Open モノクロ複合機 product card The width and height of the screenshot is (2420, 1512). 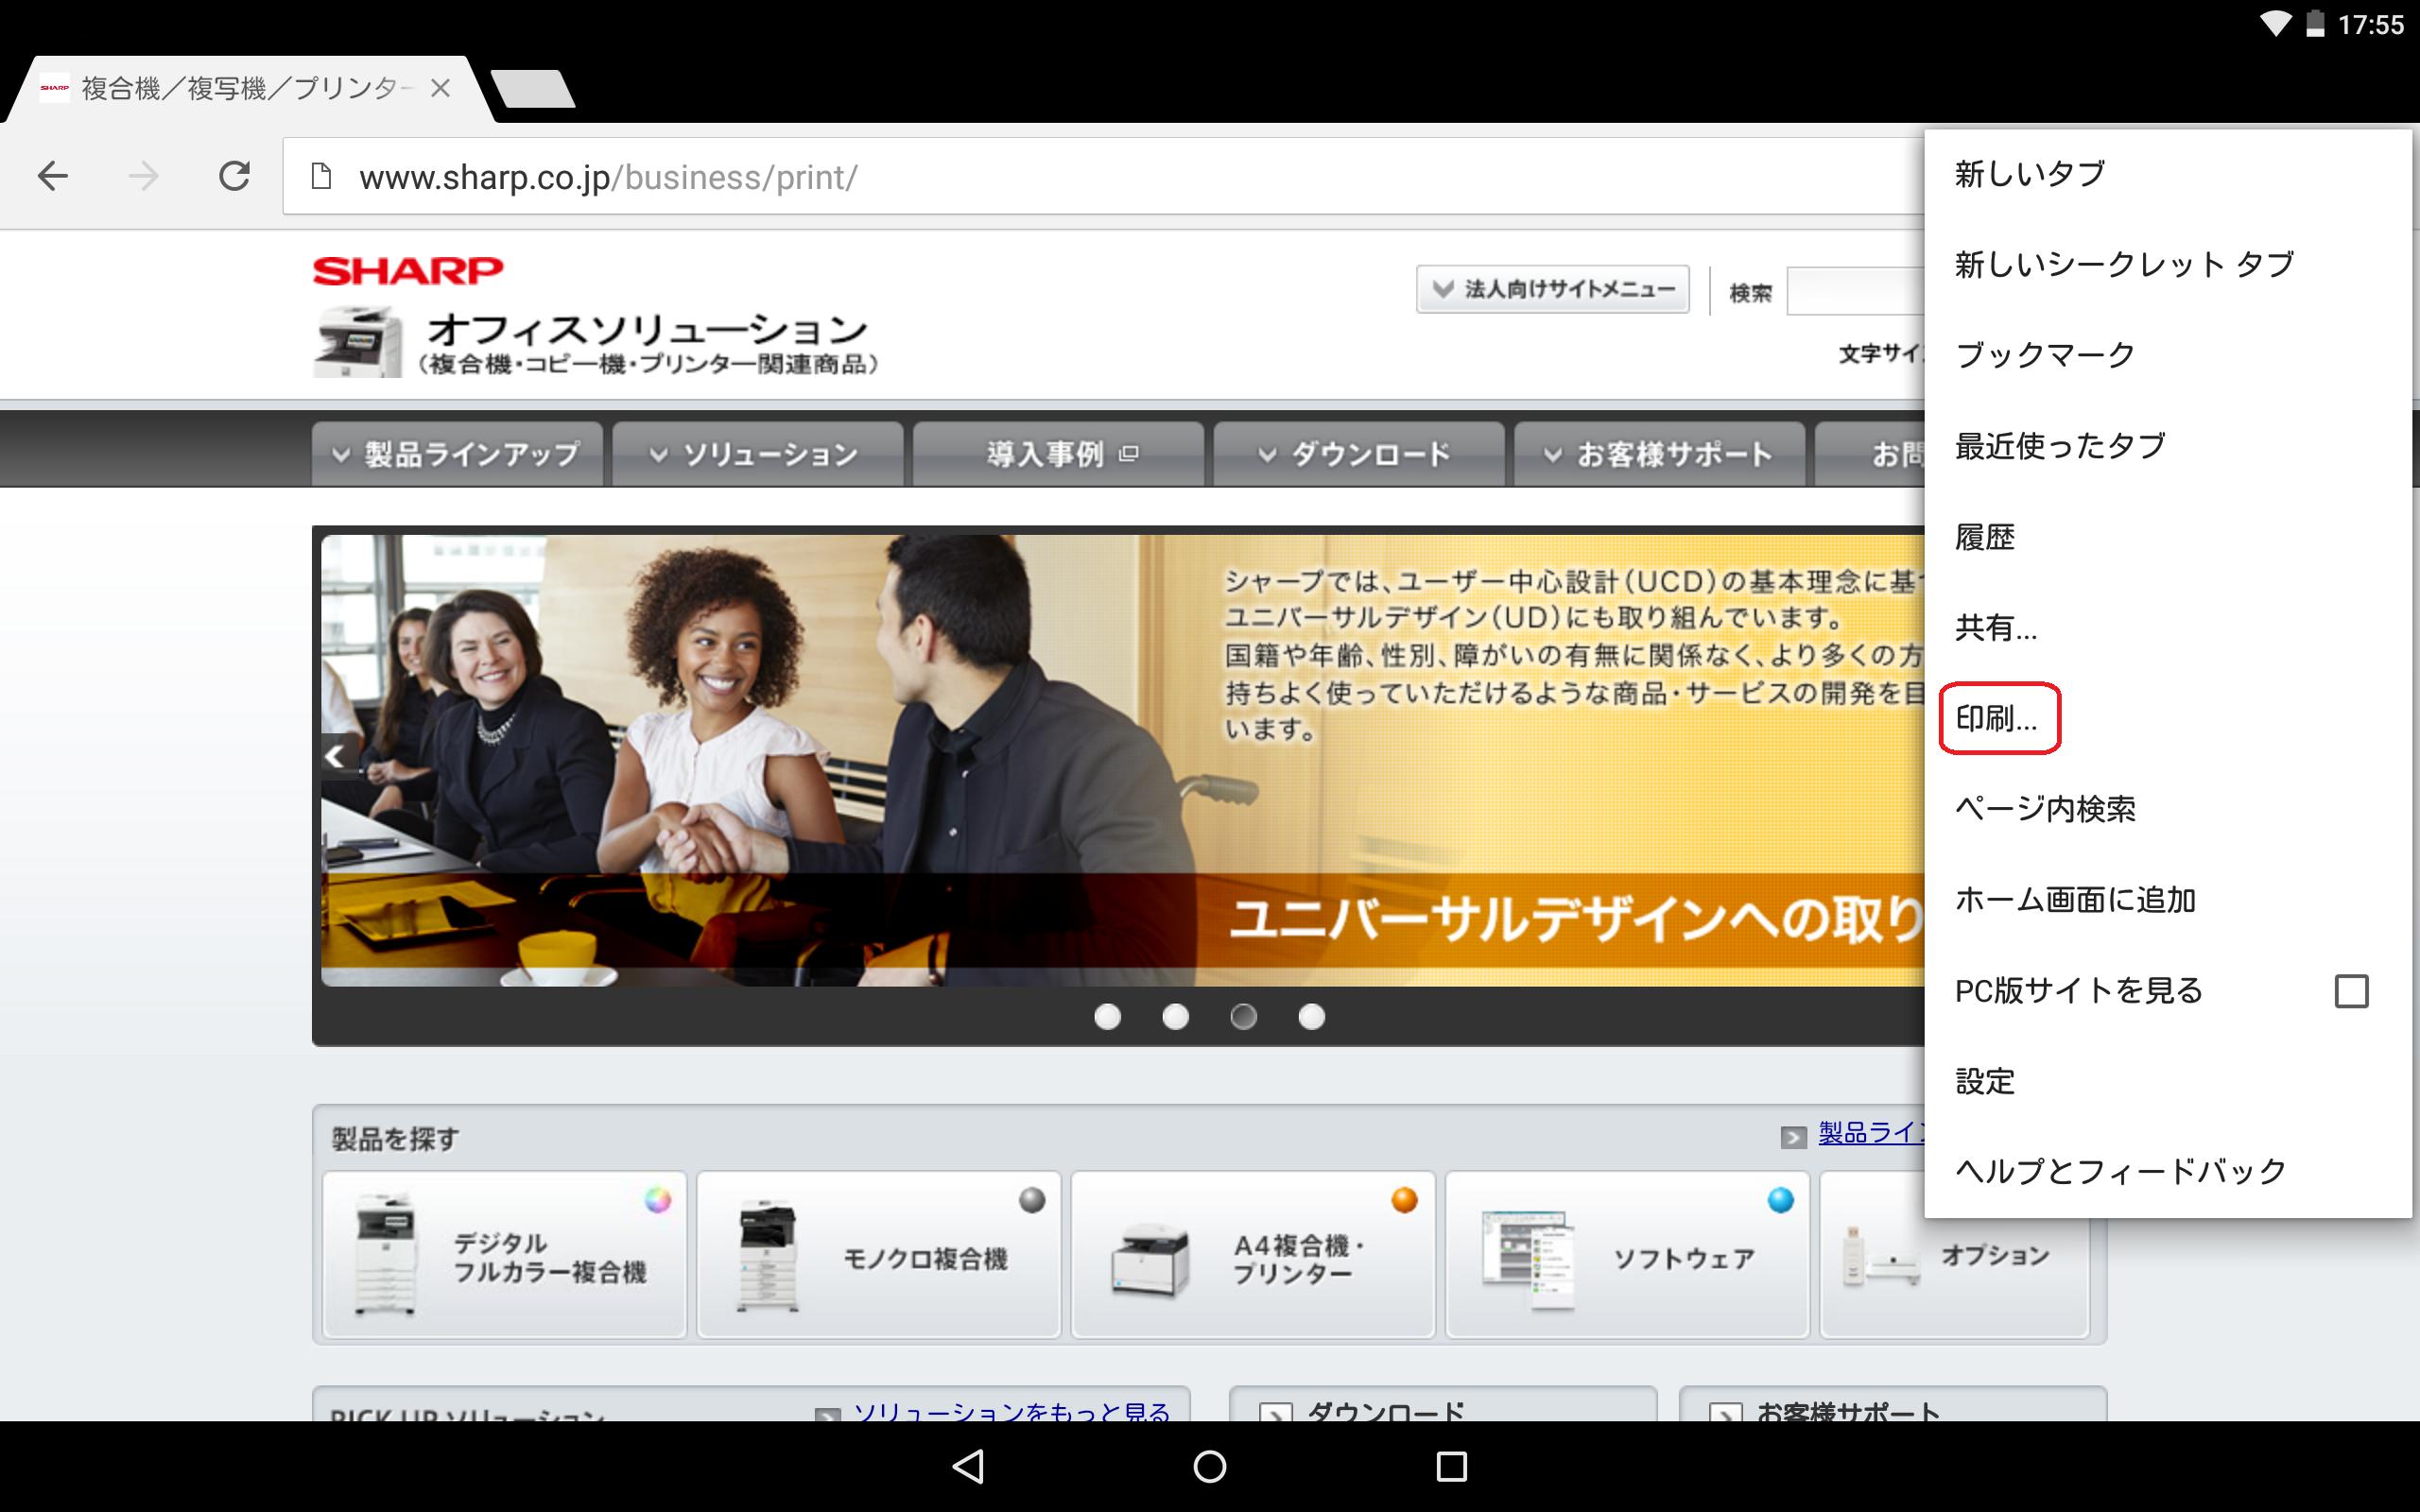pyautogui.click(x=878, y=1255)
